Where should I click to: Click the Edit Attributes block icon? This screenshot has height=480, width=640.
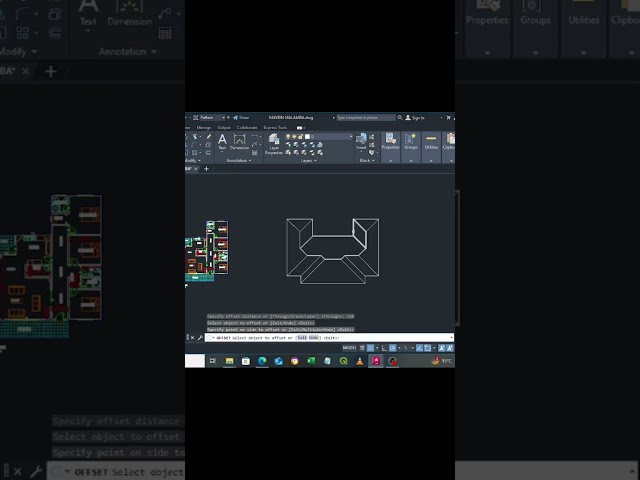371,153
